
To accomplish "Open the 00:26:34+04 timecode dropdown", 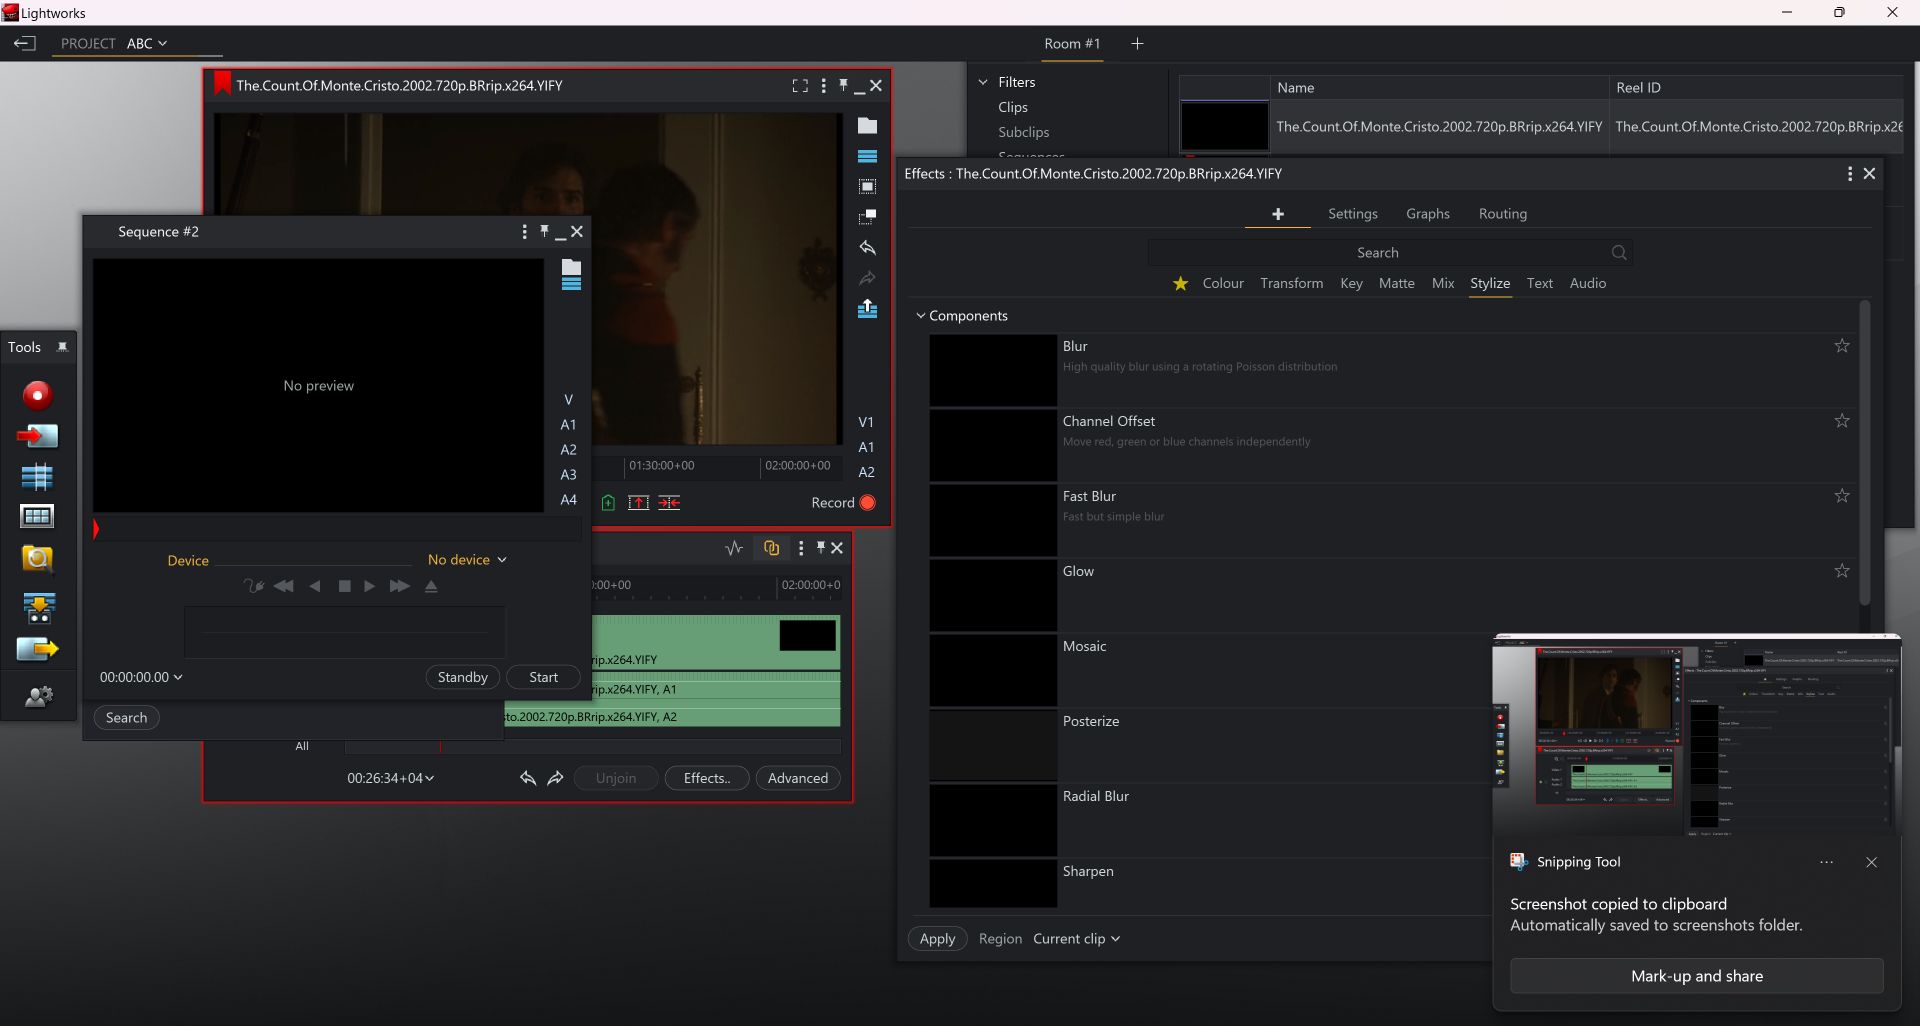I will [390, 778].
